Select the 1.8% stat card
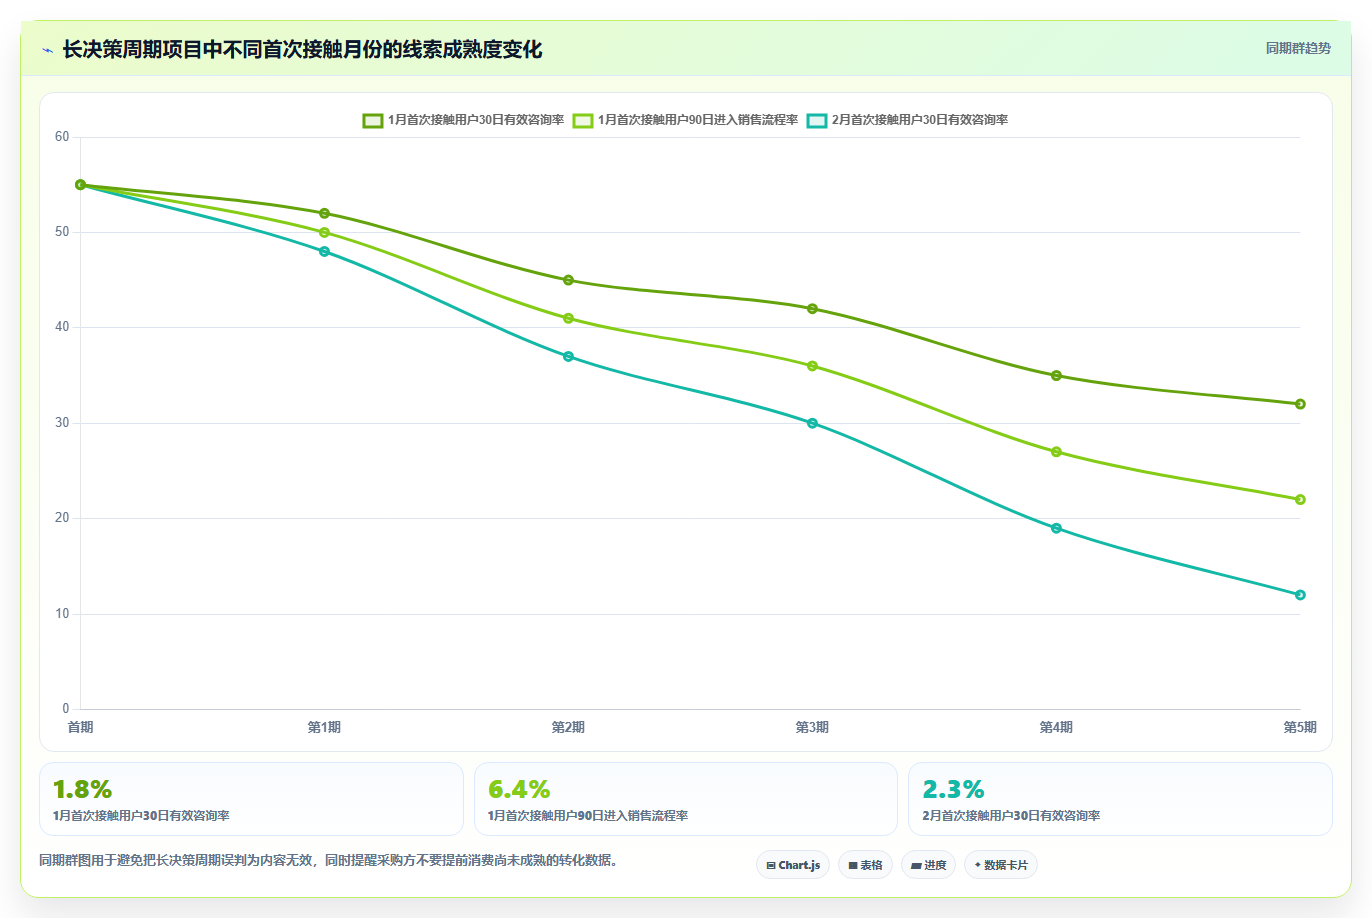Screen dimensions: 1372x918 (251, 799)
